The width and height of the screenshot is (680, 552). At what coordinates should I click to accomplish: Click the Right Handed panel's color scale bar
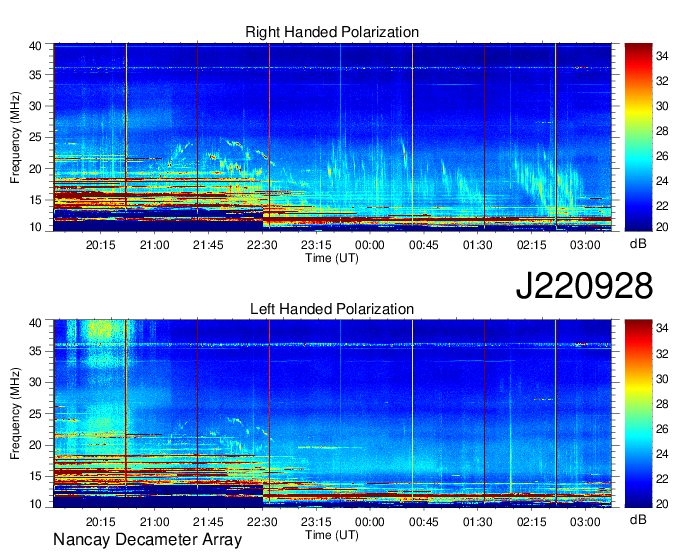coord(638,137)
